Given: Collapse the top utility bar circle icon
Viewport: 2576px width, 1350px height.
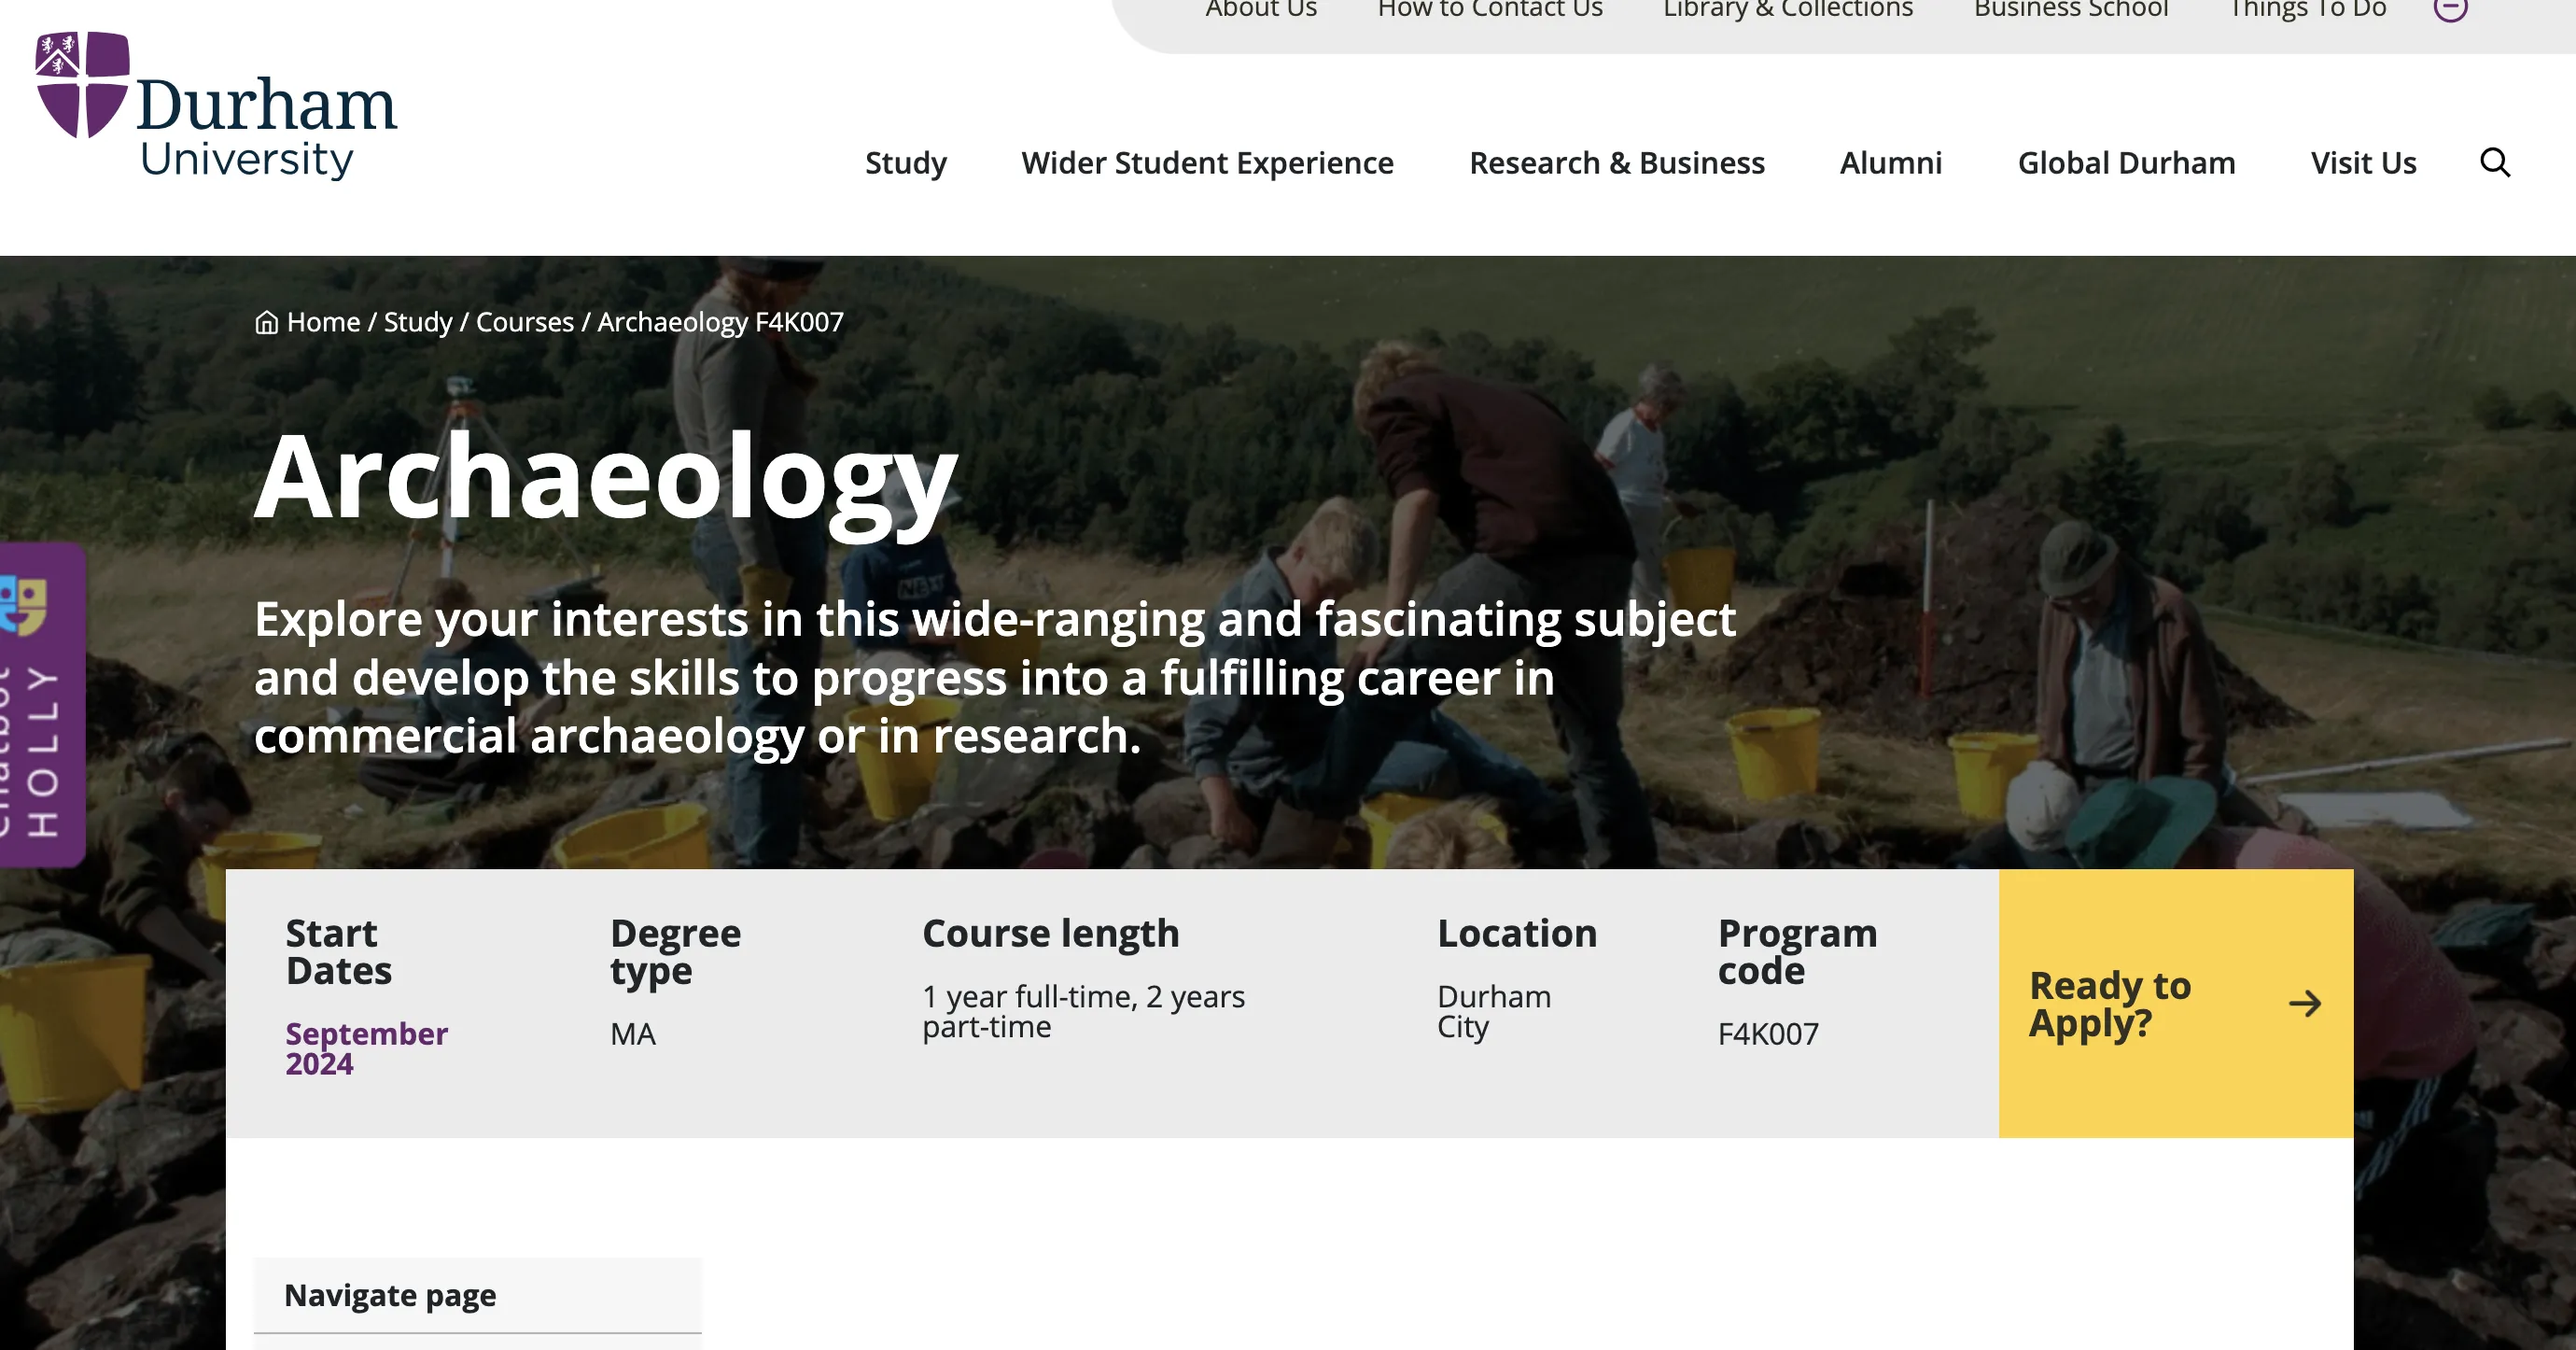Looking at the screenshot, I should (2450, 9).
